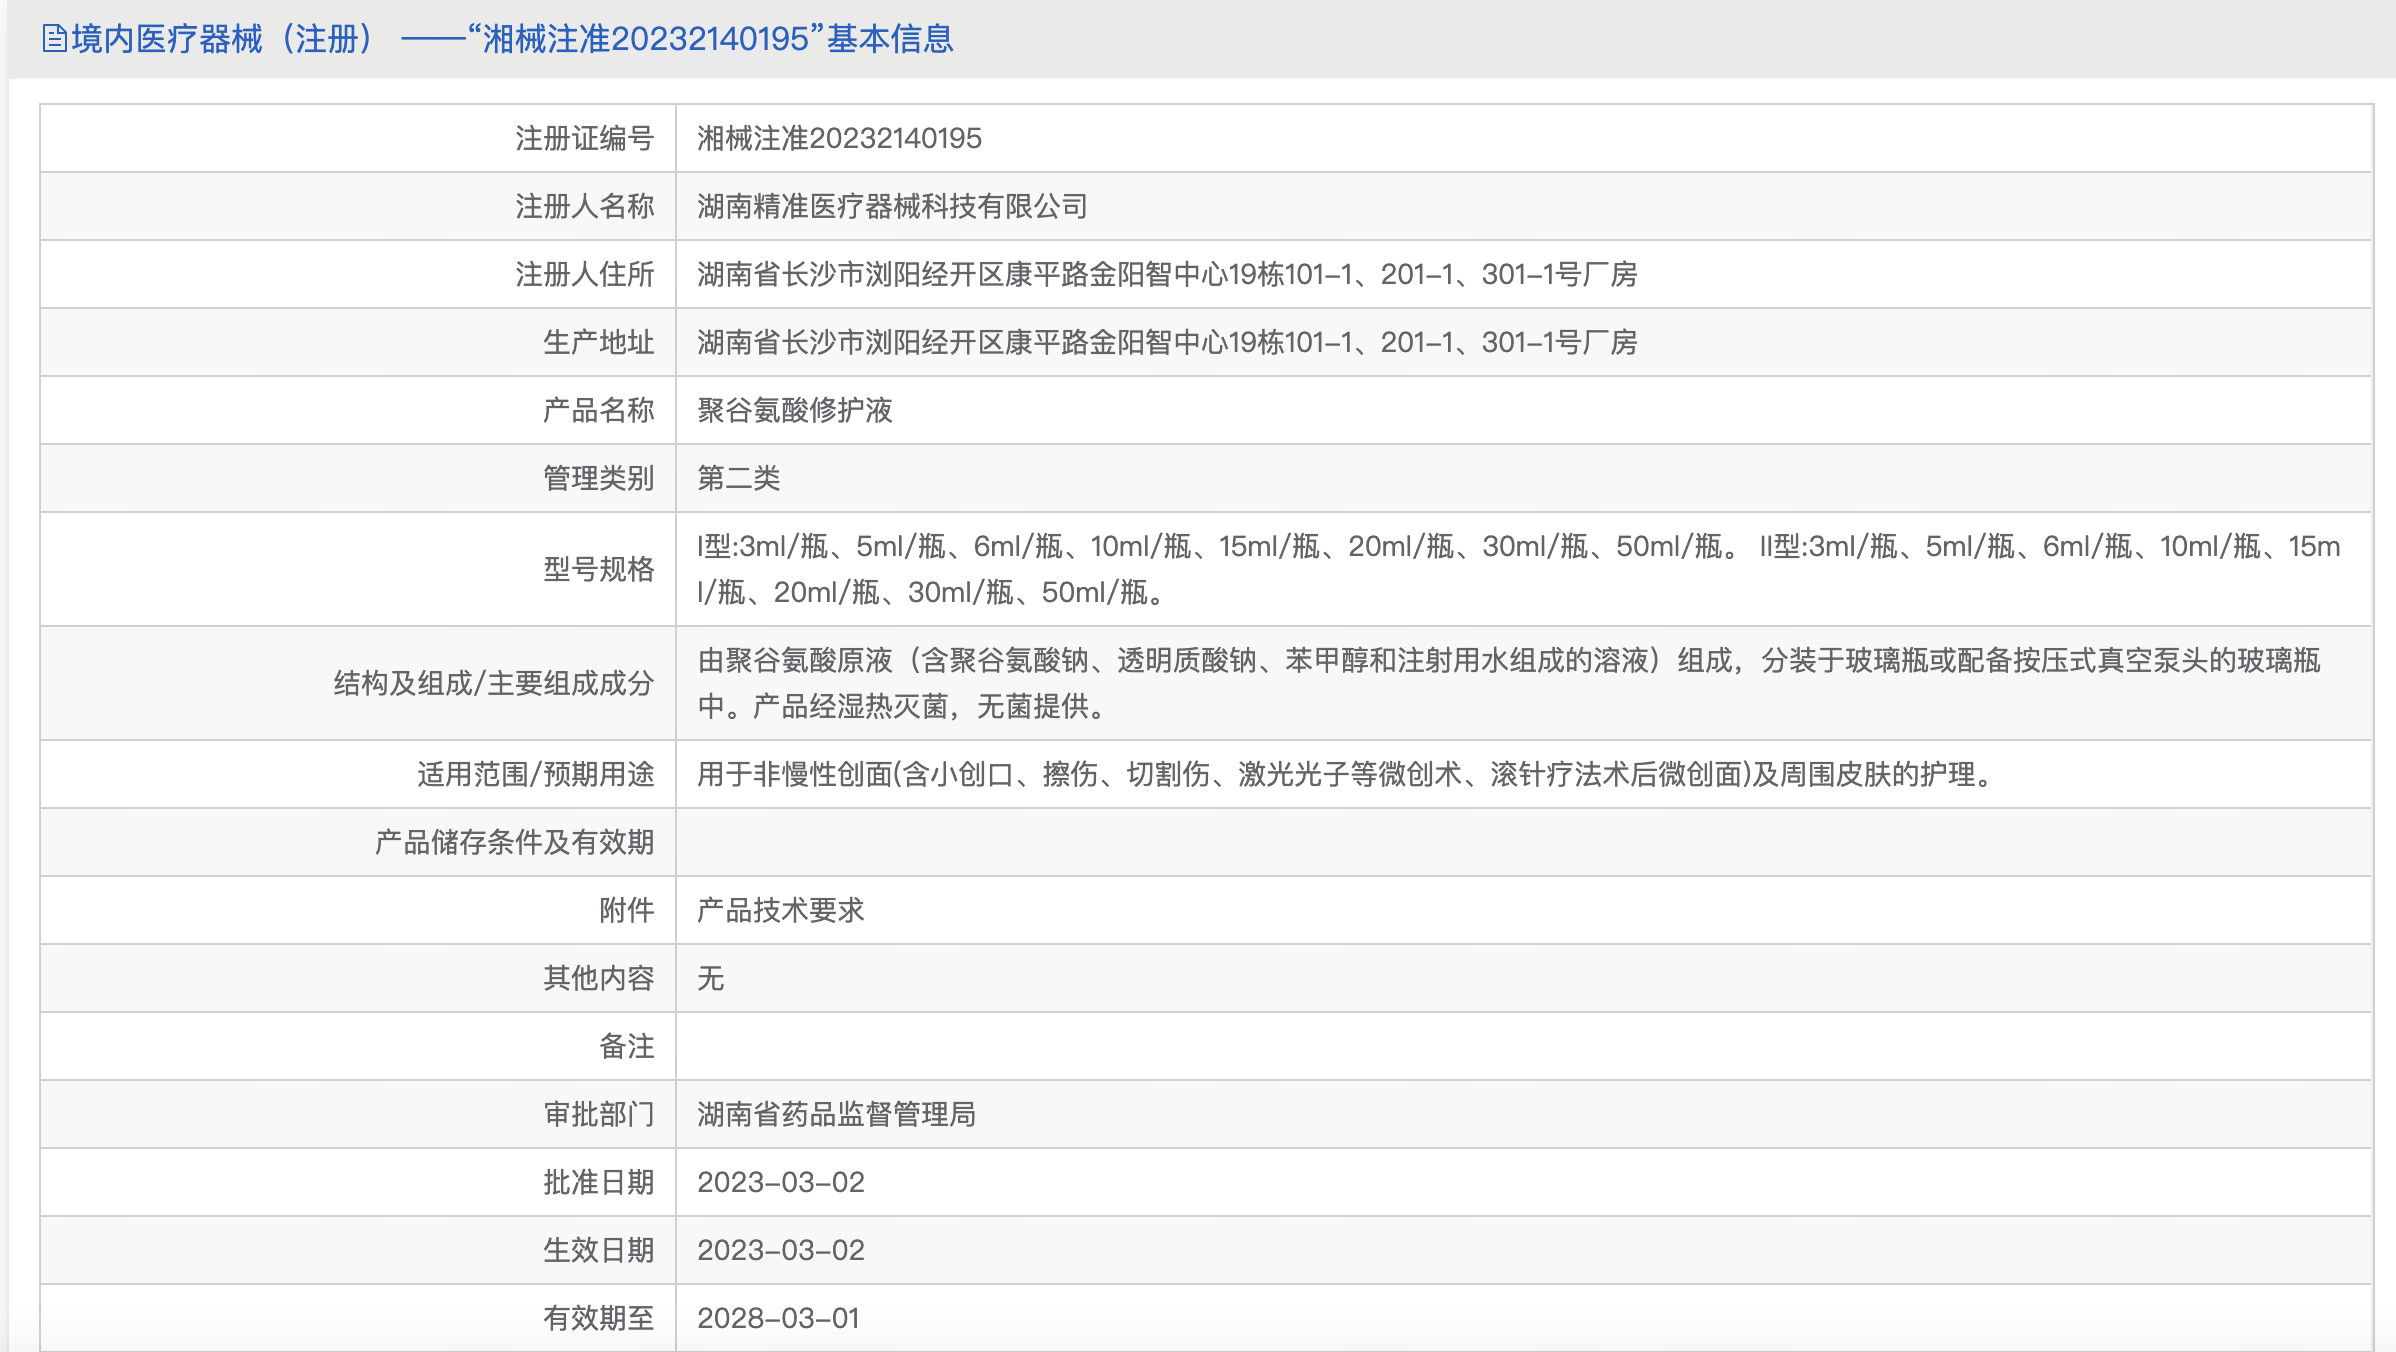Click the 审批部门 label

point(598,1114)
